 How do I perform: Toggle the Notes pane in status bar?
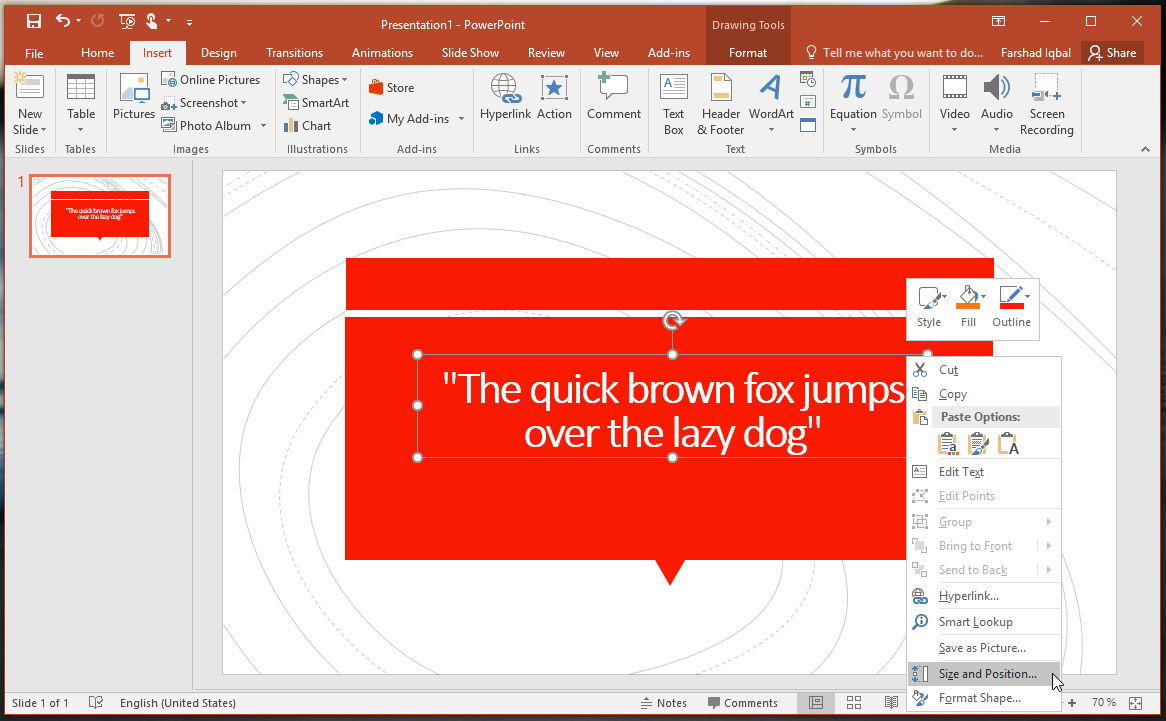(663, 703)
